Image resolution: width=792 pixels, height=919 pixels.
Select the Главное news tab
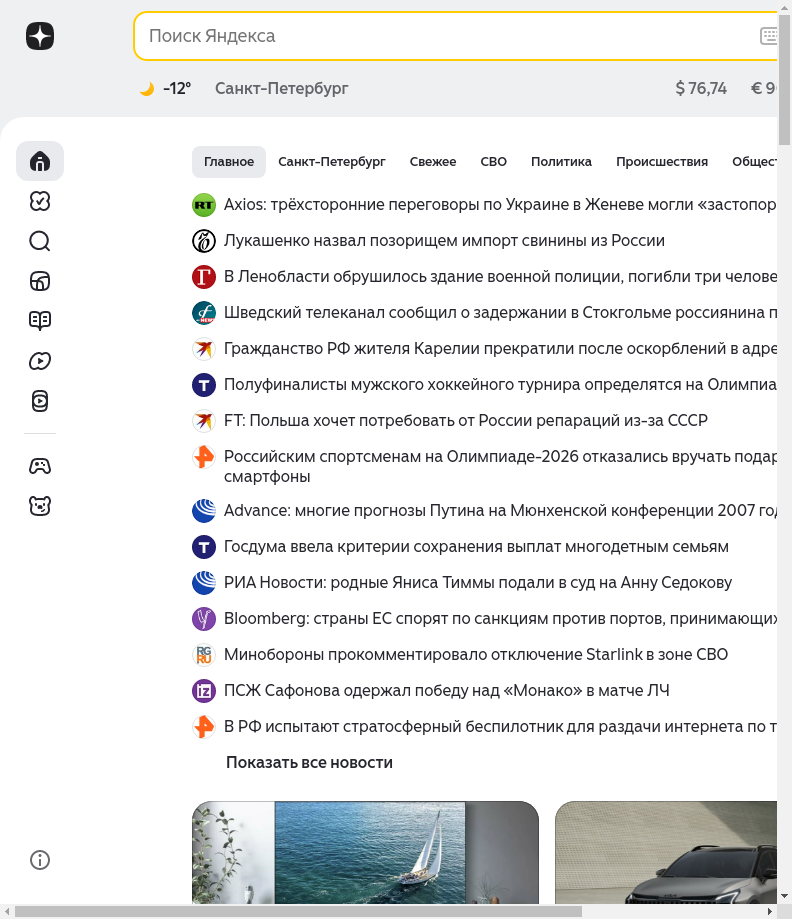(x=229, y=162)
